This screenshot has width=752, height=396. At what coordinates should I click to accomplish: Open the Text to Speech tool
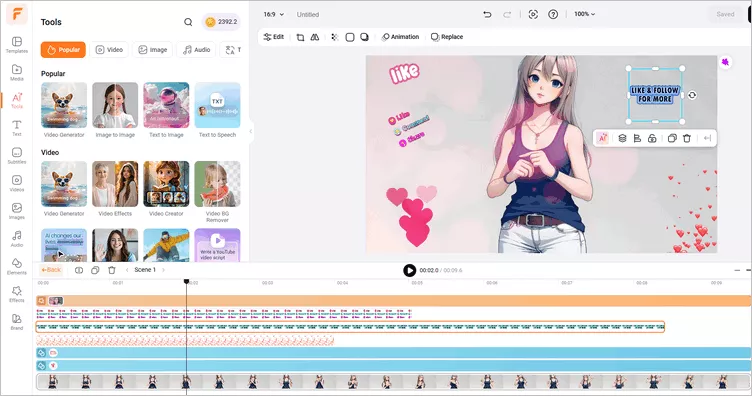click(x=217, y=110)
